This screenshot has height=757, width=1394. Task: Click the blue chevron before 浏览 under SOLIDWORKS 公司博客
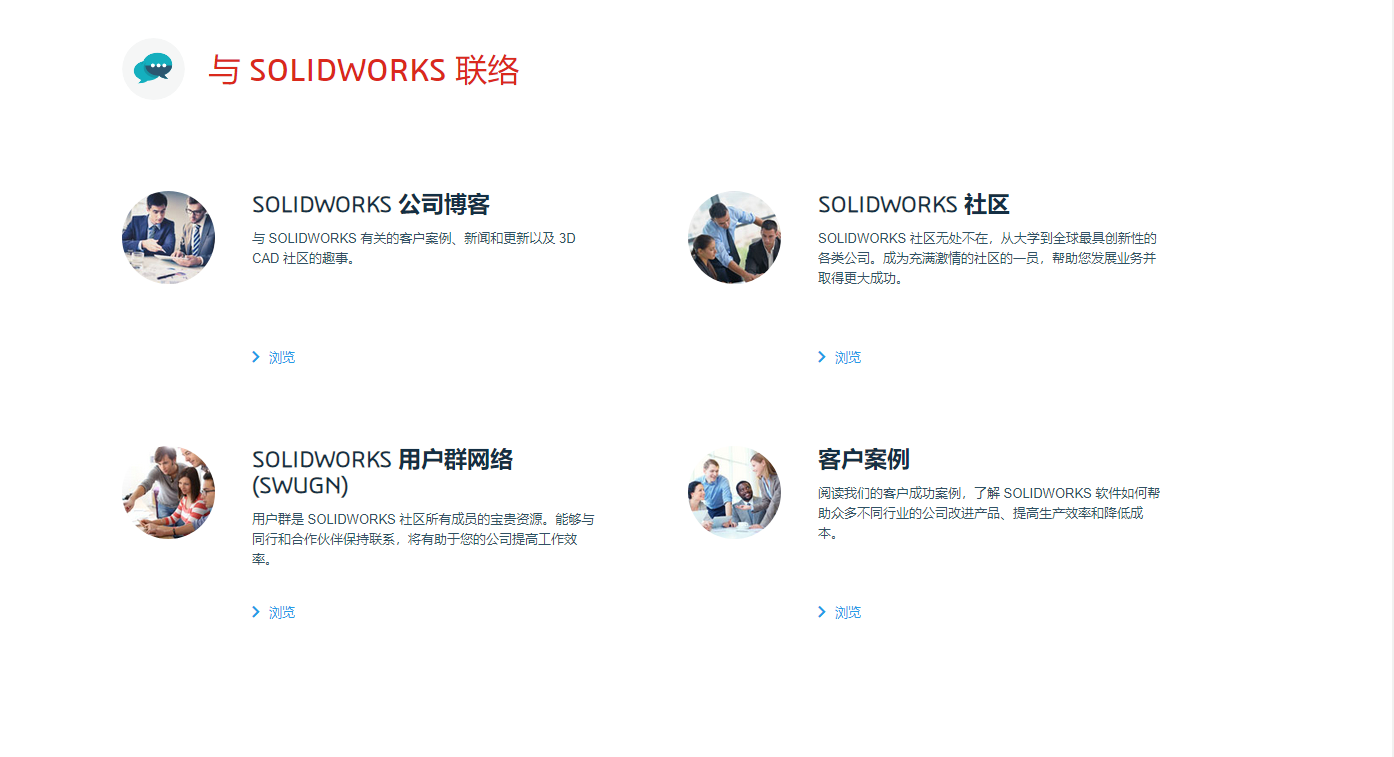point(256,357)
